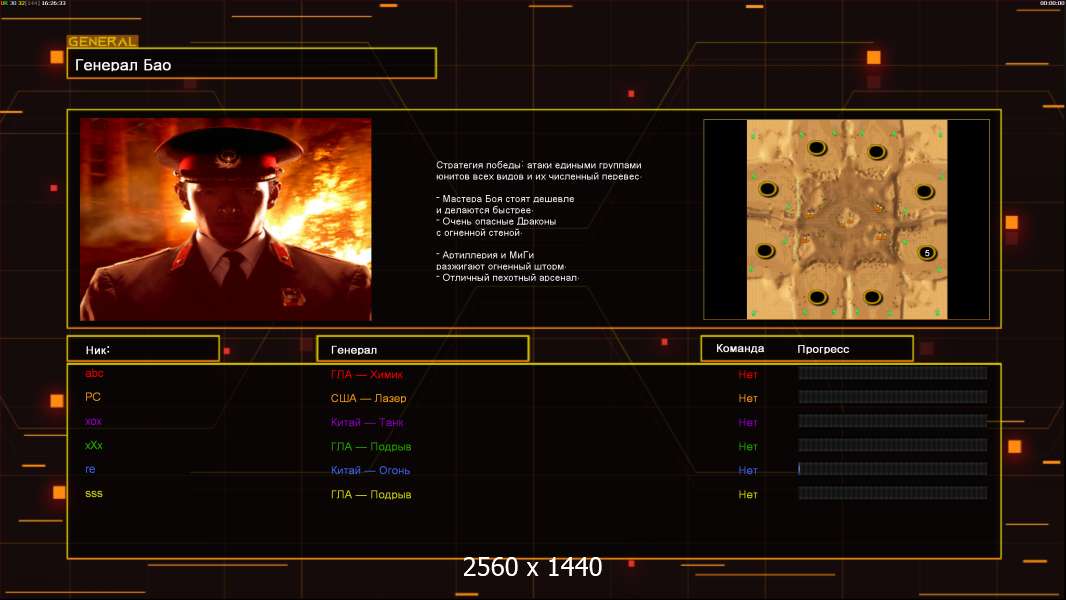The height and width of the screenshot is (600, 1066).
Task: Click the Команда column header
Action: click(740, 349)
